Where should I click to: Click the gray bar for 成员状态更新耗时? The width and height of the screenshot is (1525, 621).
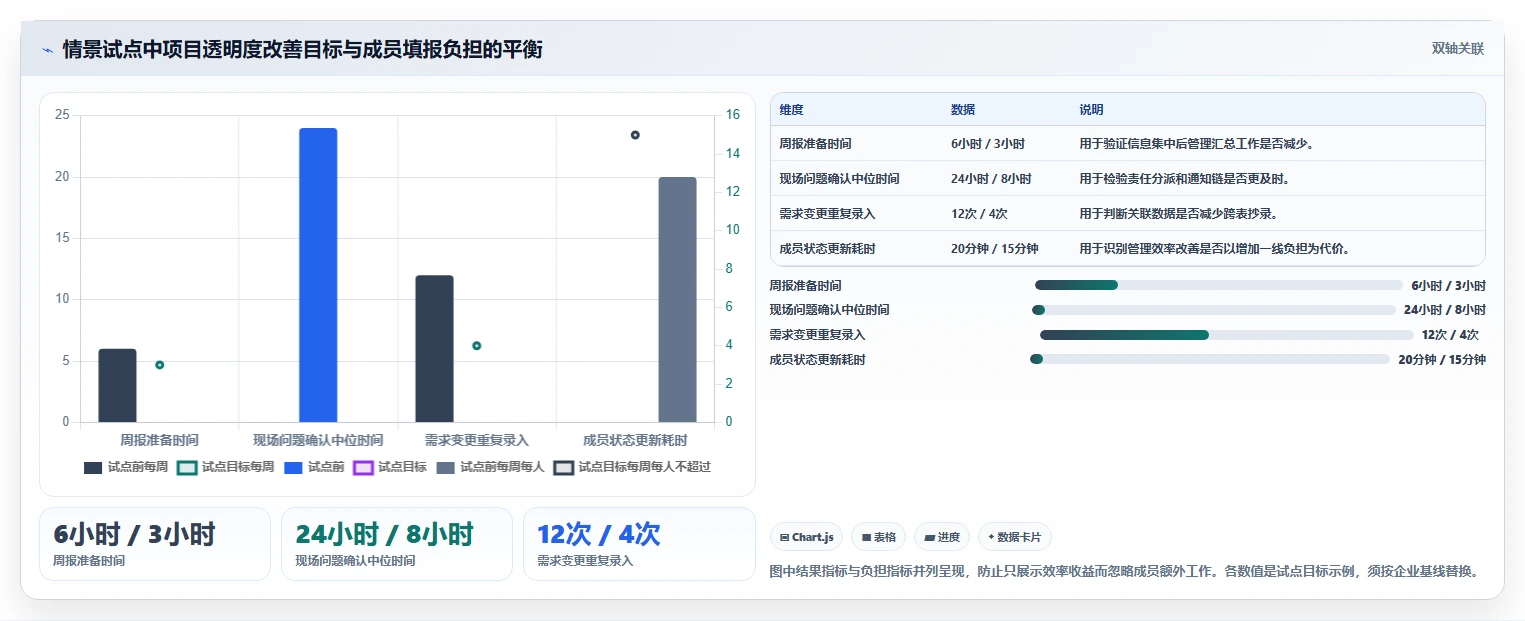[x=677, y=299]
